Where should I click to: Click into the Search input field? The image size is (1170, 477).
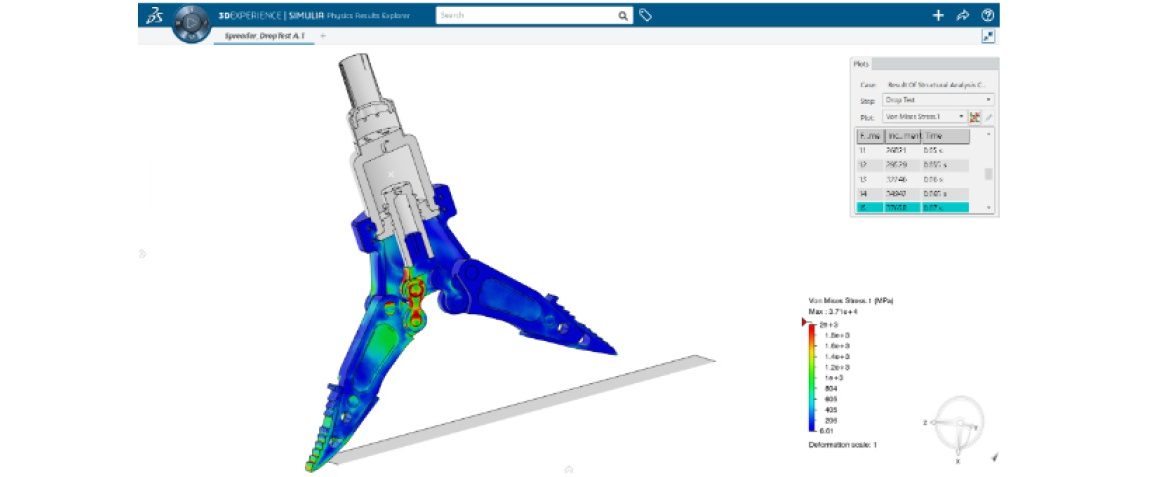click(x=525, y=16)
